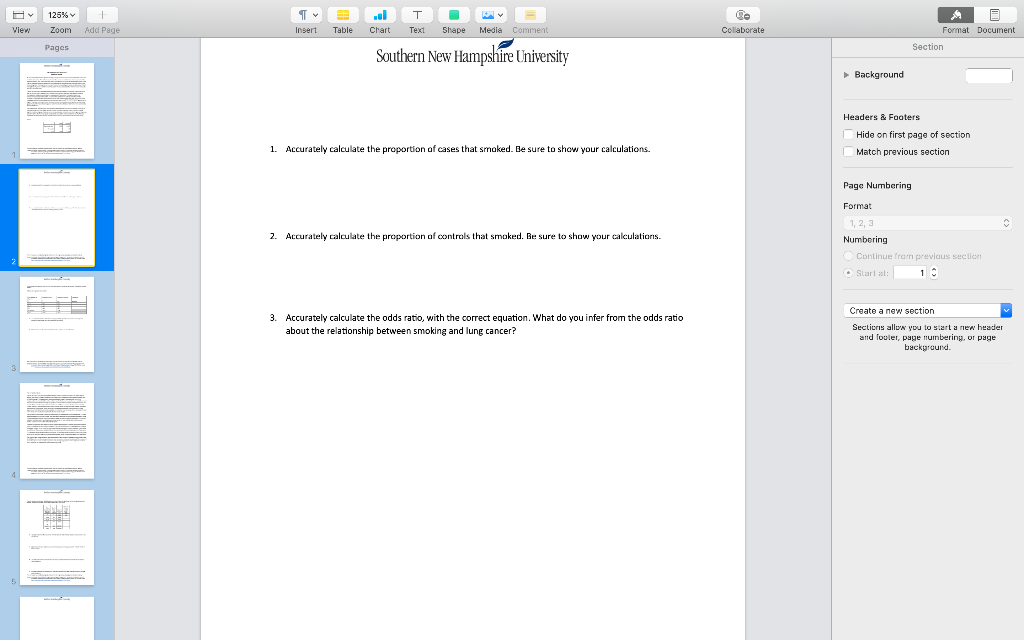Image resolution: width=1024 pixels, height=640 pixels.
Task: Expand the Background disclosure triangle
Action: tap(846, 75)
